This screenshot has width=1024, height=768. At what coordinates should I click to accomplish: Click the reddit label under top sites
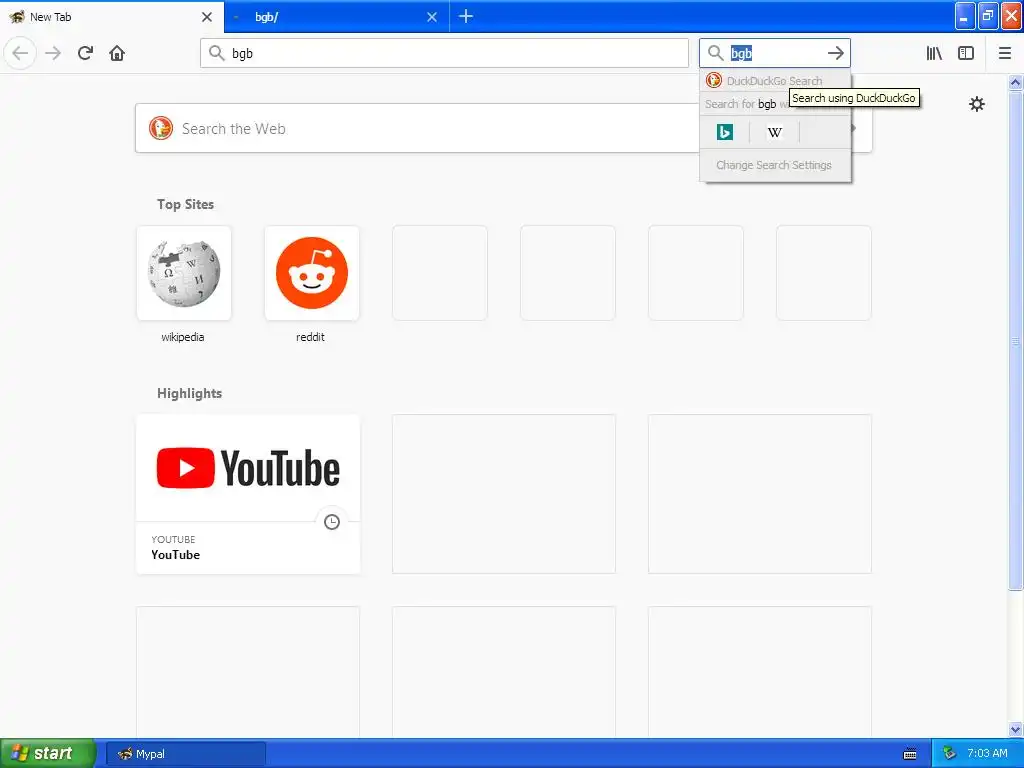coord(310,337)
